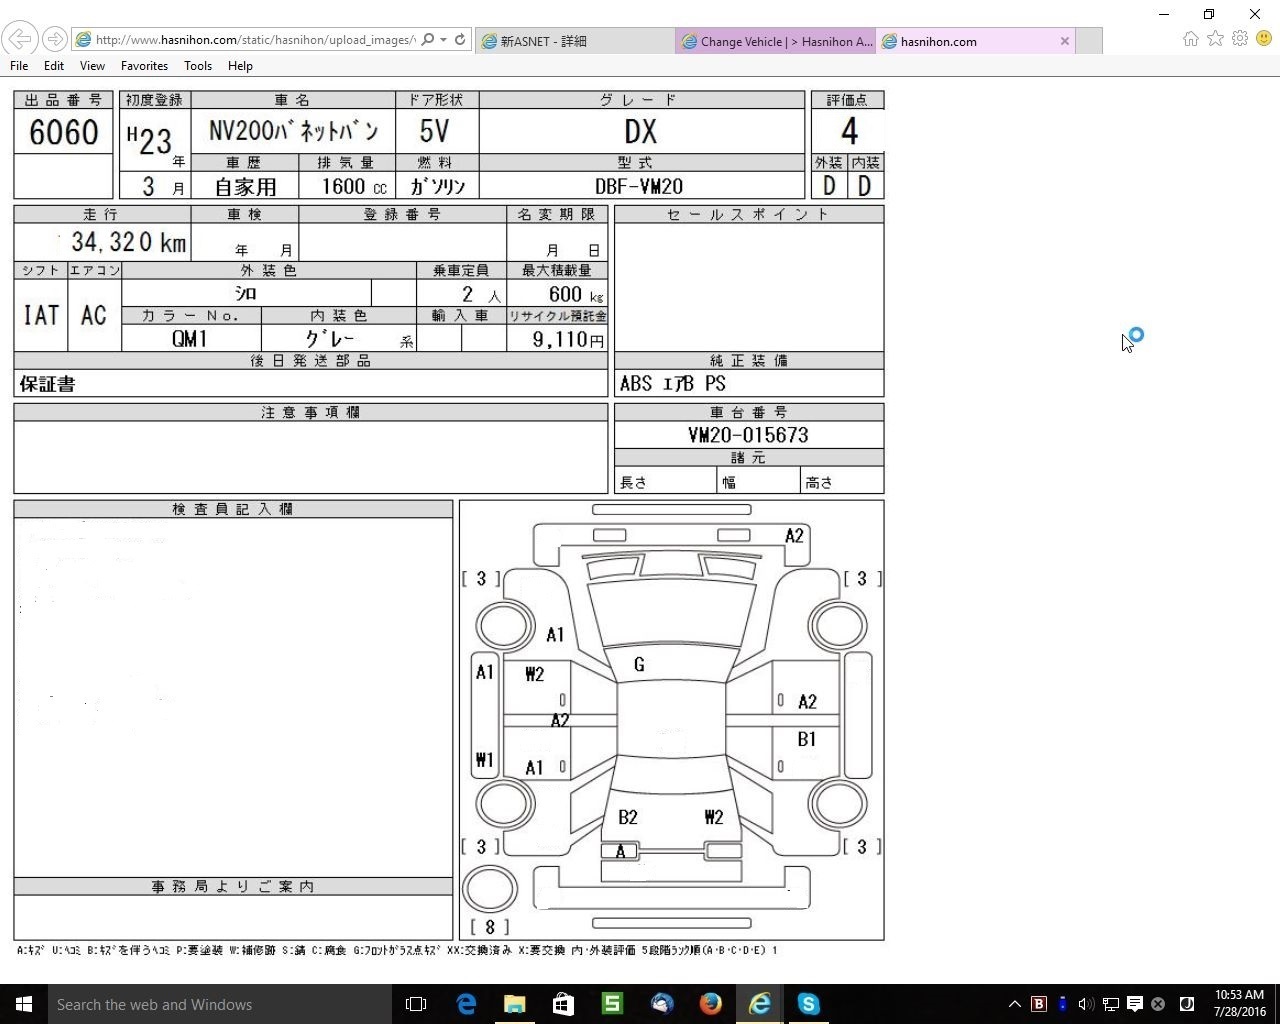Refresh the page with the reload icon
The image size is (1280, 1024).
point(460,40)
